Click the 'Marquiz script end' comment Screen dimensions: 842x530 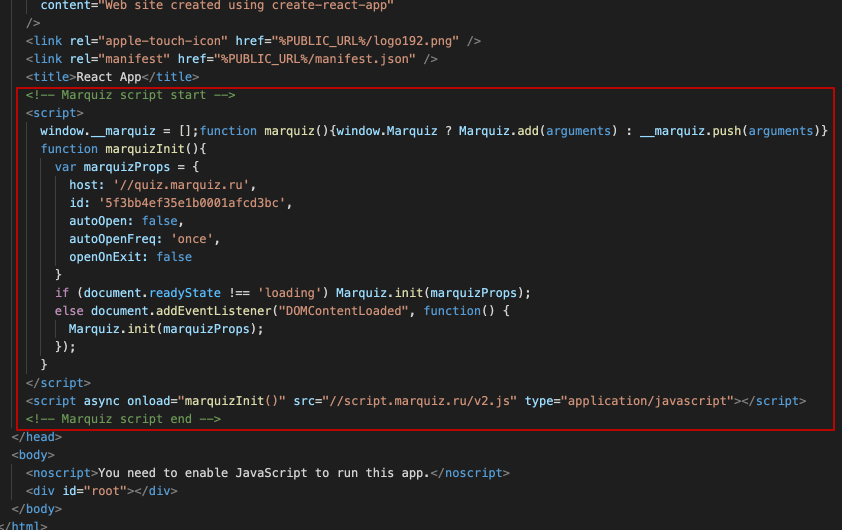123,419
